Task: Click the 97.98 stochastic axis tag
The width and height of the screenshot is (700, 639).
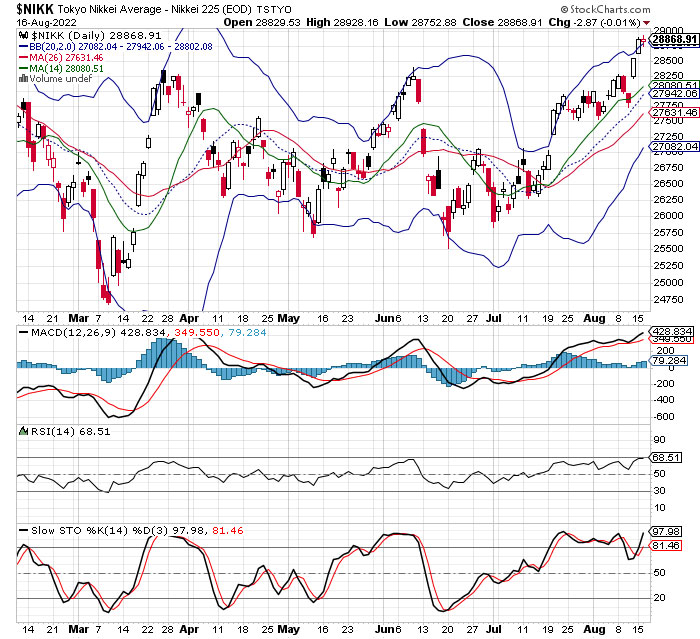Action: tap(666, 532)
